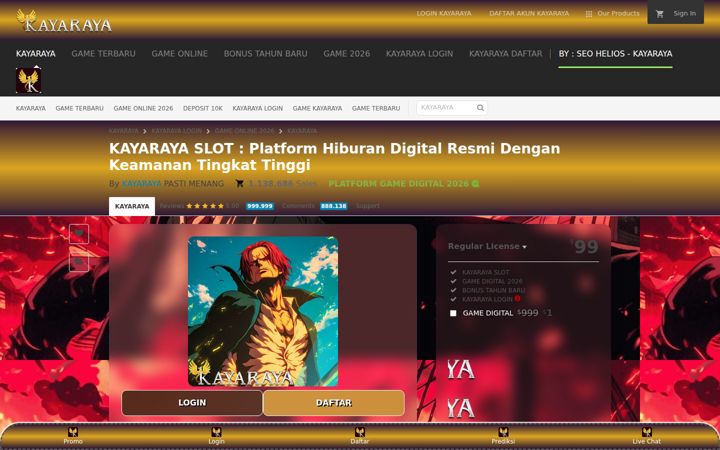Click the green check badge after PLATFORM GAME DIGITAL 2026
The width and height of the screenshot is (720, 450).
(x=475, y=184)
